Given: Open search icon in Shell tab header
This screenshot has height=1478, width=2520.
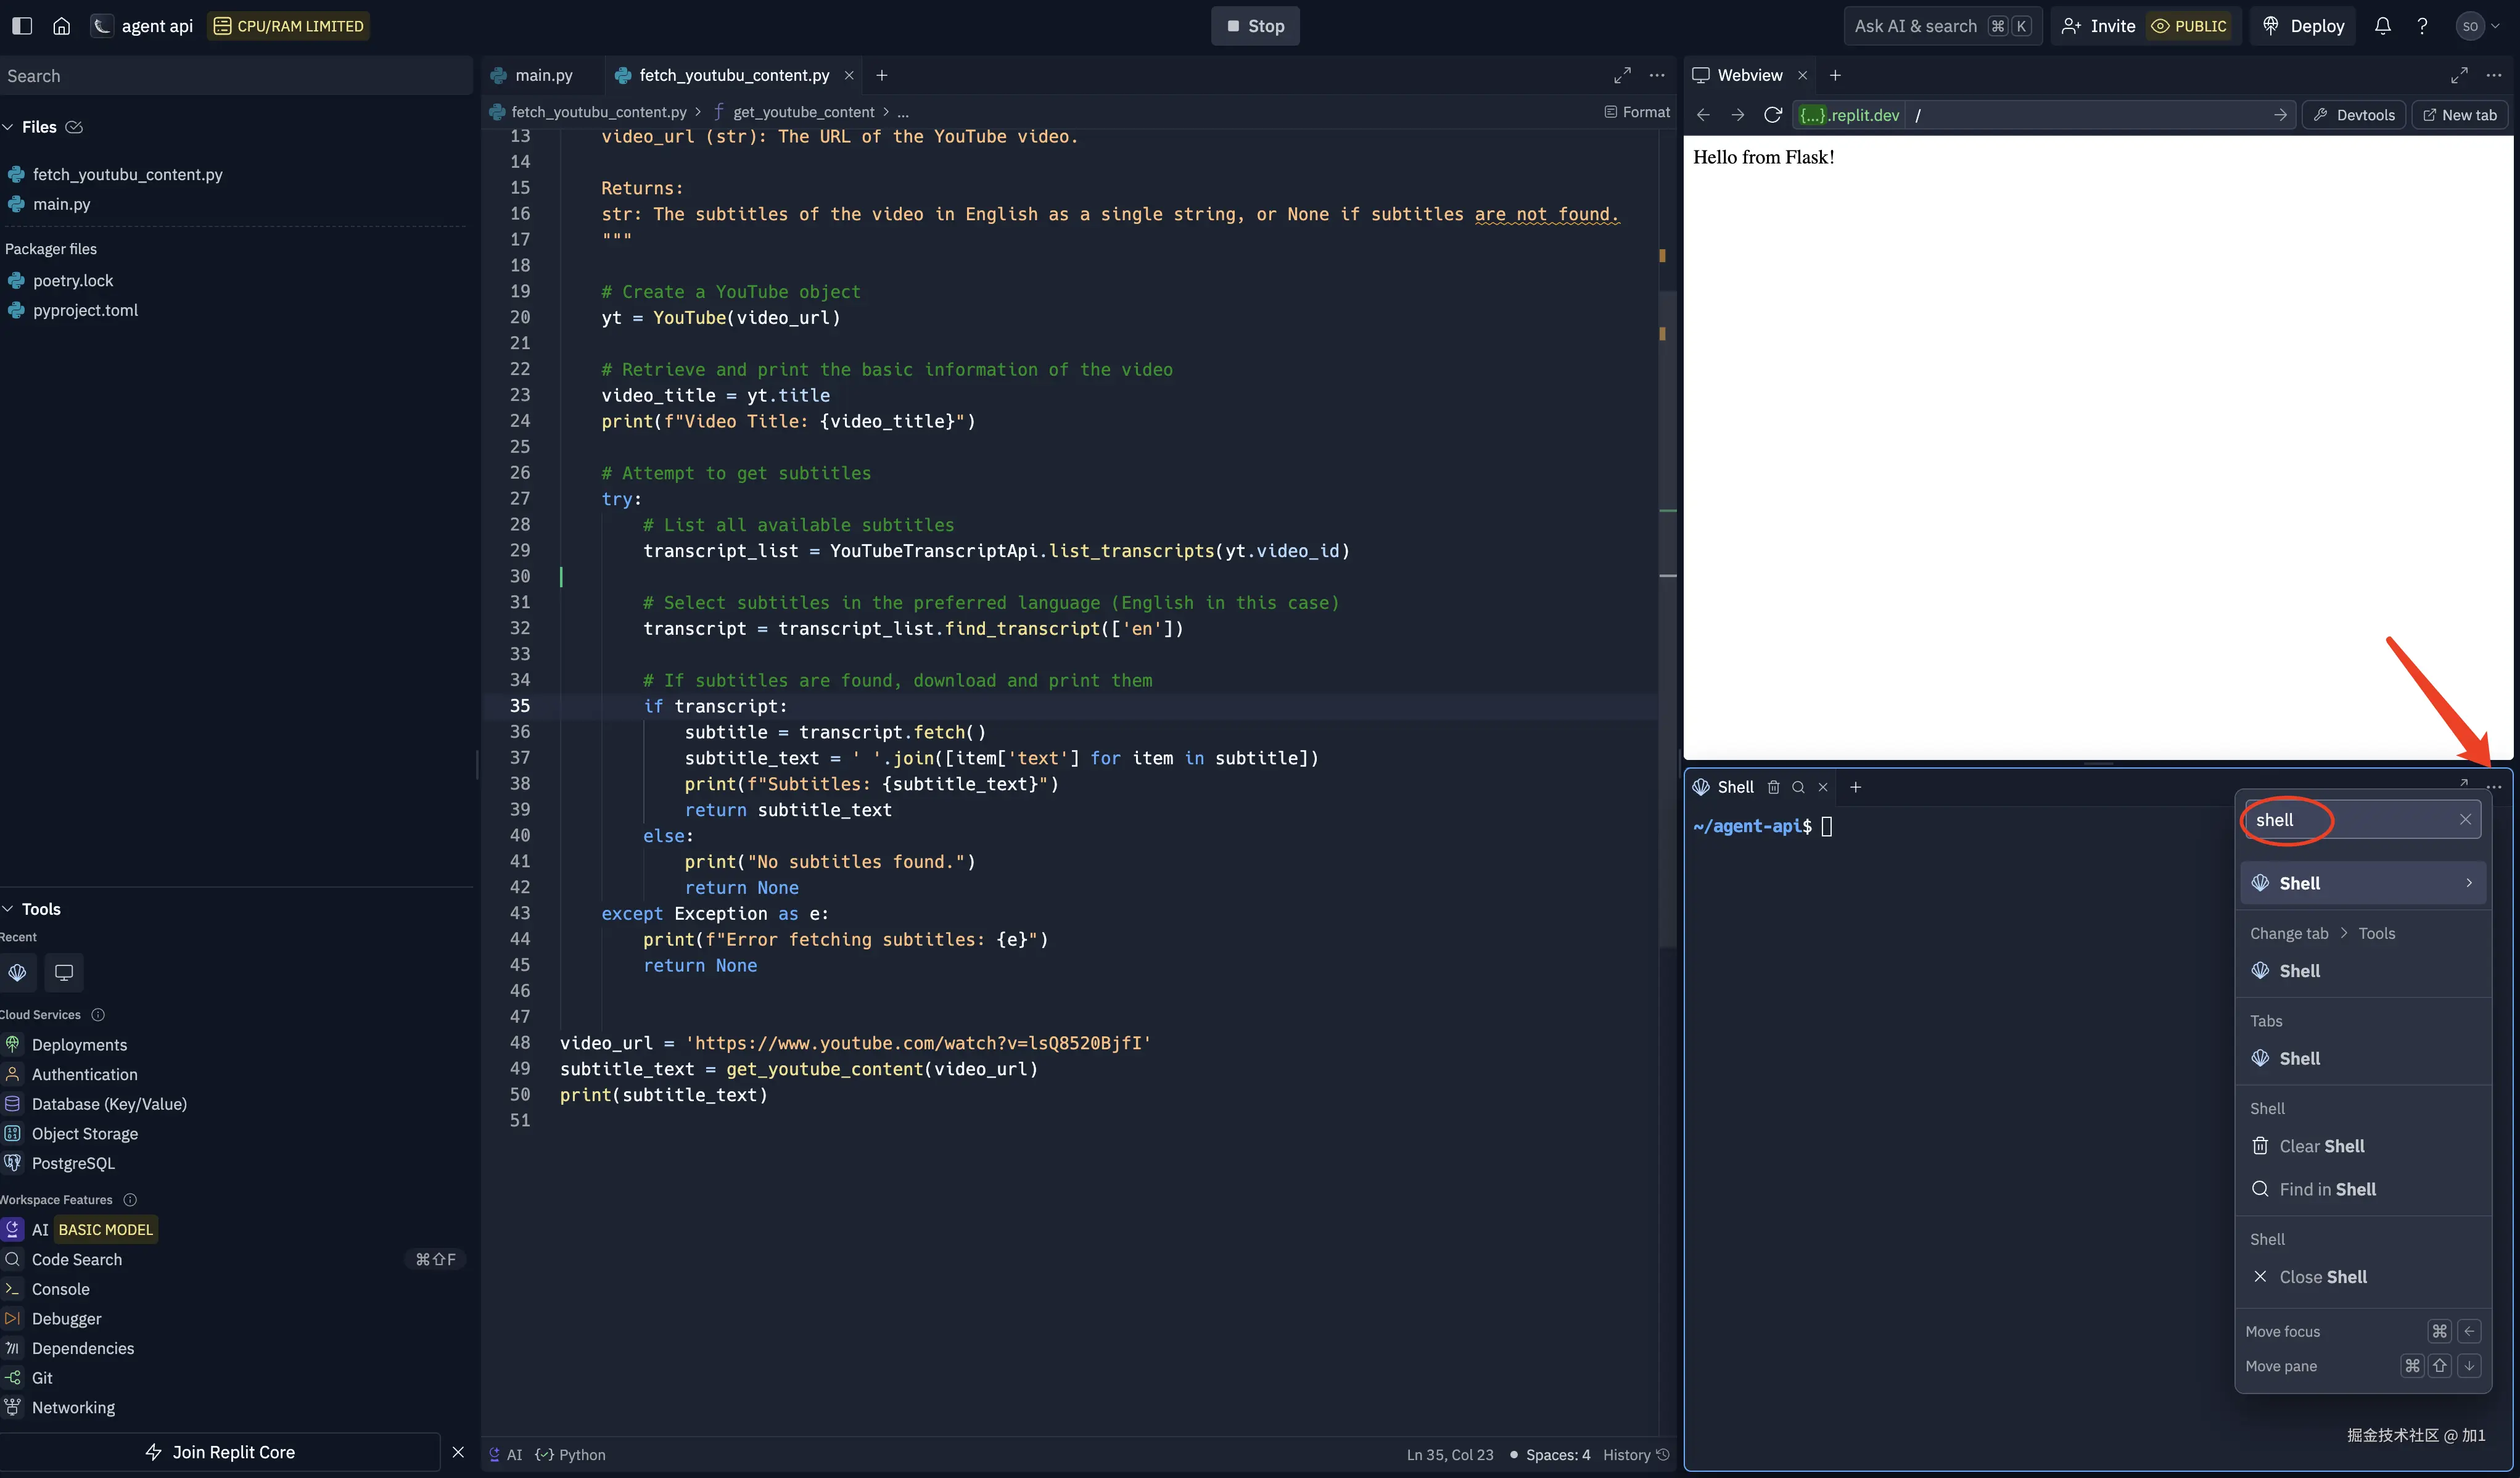Looking at the screenshot, I should tap(1798, 787).
